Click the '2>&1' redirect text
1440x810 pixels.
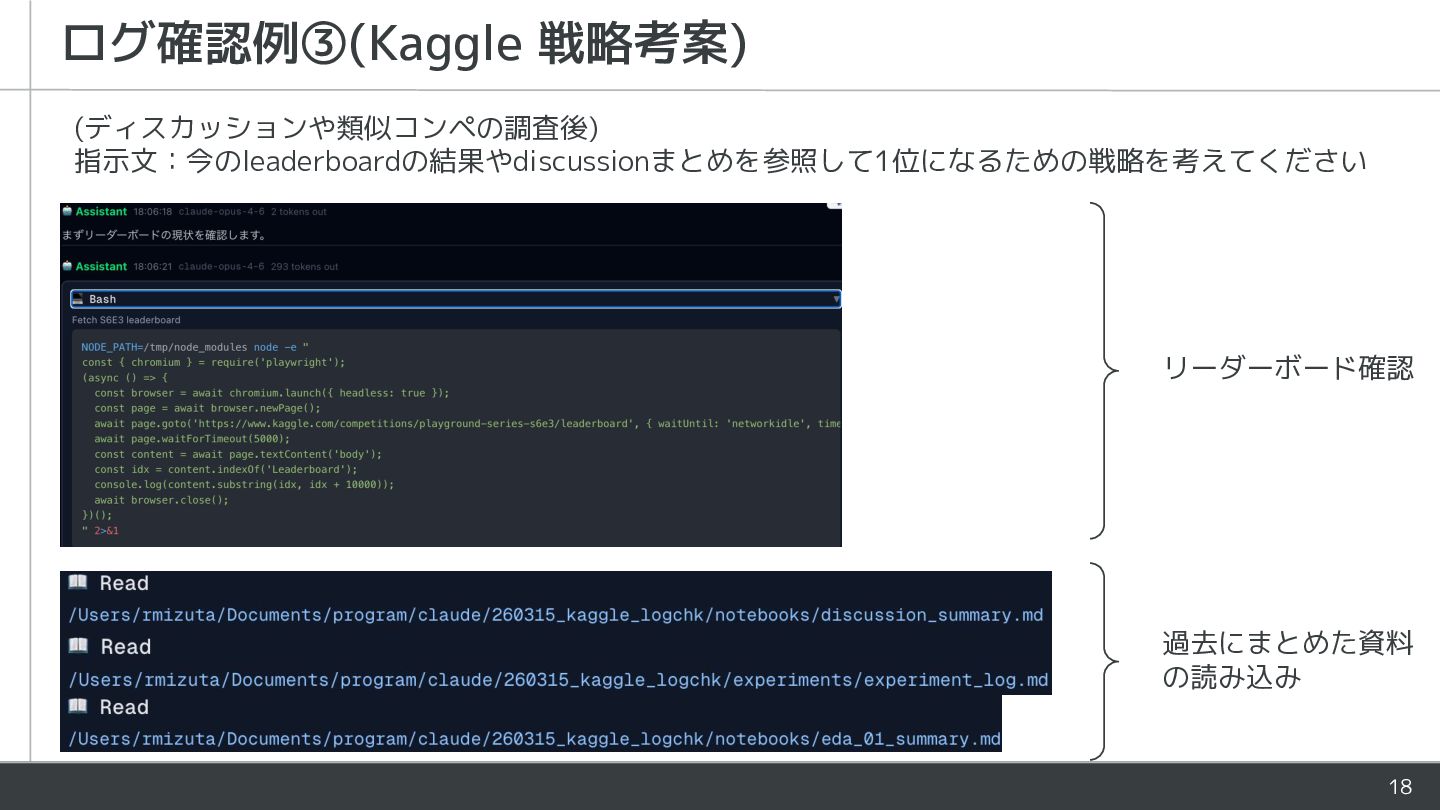(x=106, y=530)
